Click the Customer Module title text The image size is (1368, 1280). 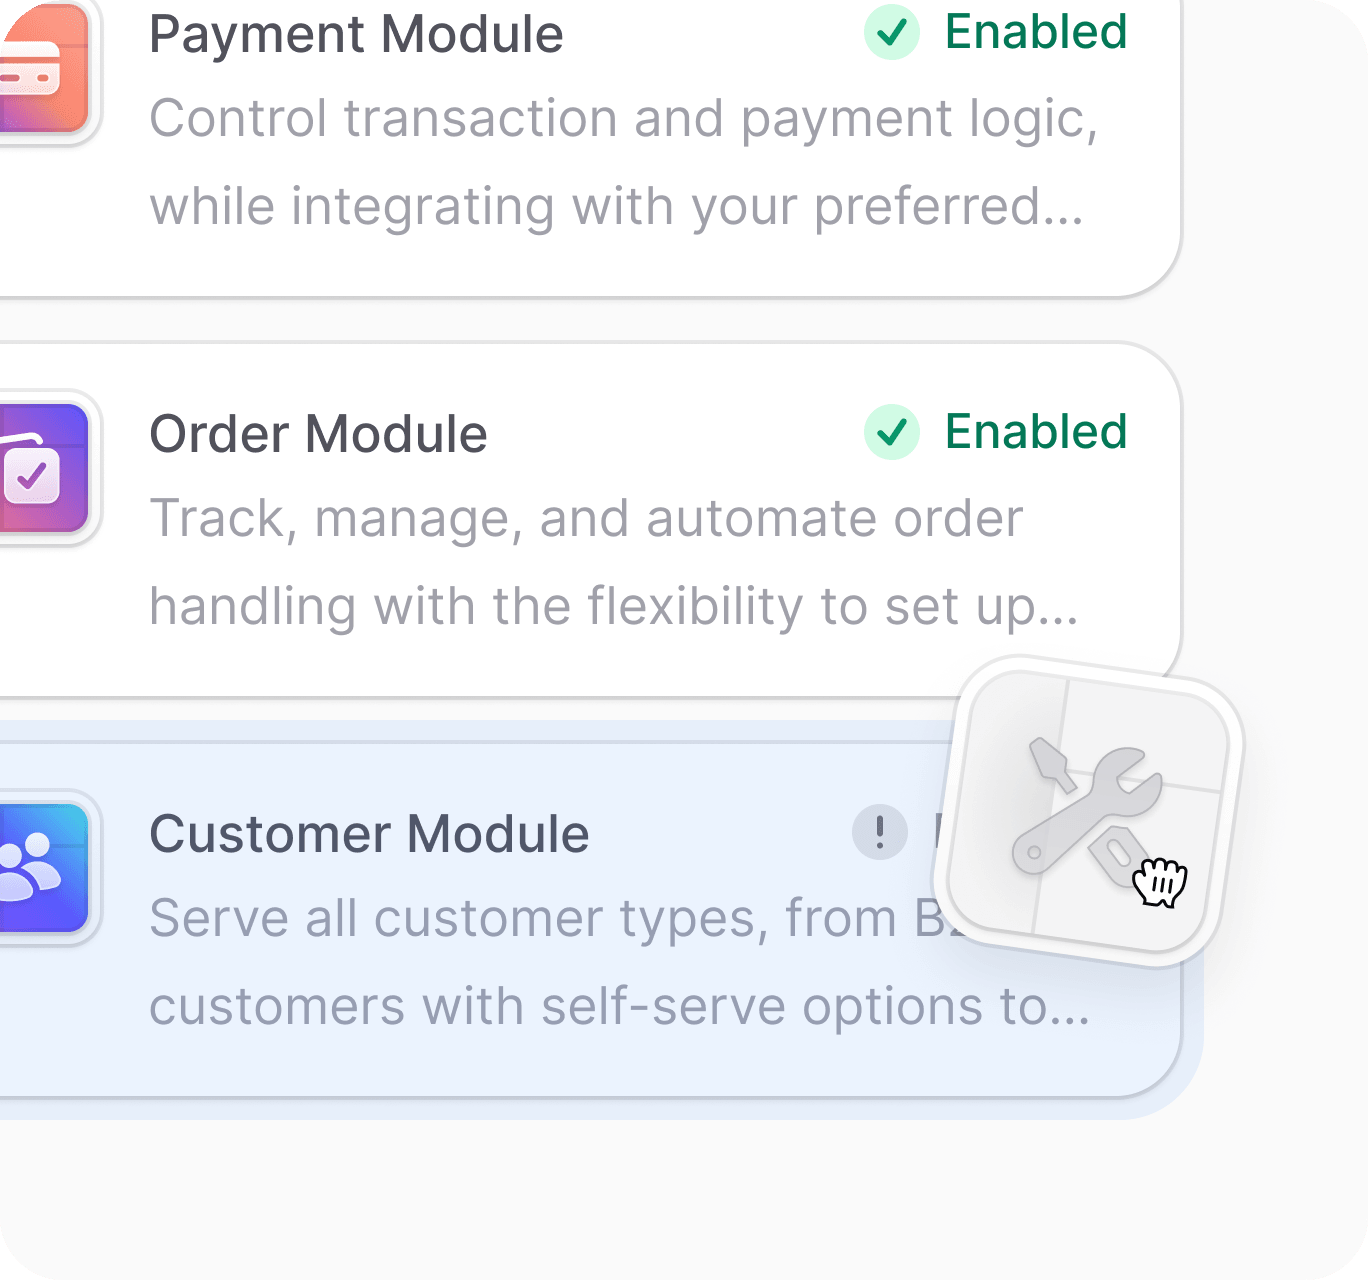pyautogui.click(x=369, y=833)
